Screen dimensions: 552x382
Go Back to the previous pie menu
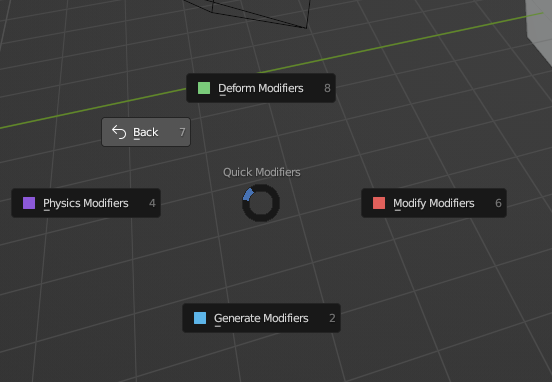146,132
